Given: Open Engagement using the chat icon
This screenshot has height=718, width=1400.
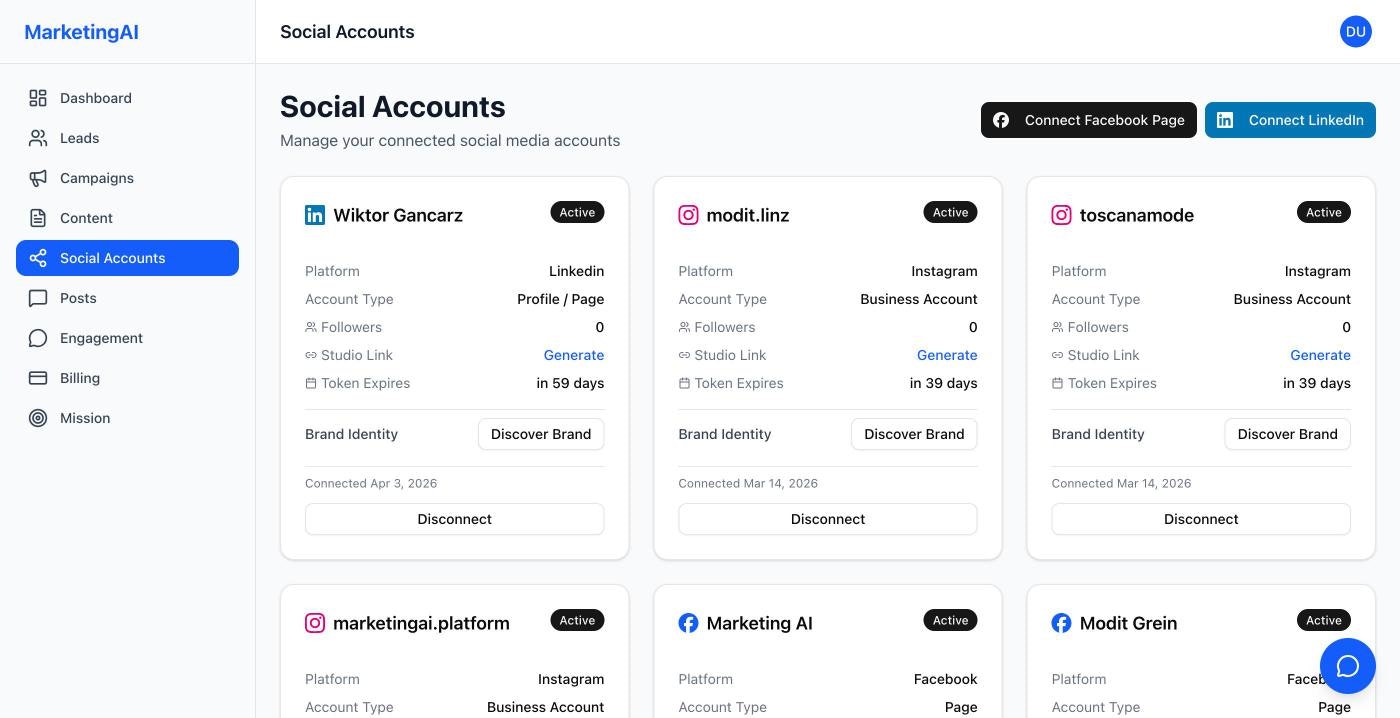Looking at the screenshot, I should point(38,338).
